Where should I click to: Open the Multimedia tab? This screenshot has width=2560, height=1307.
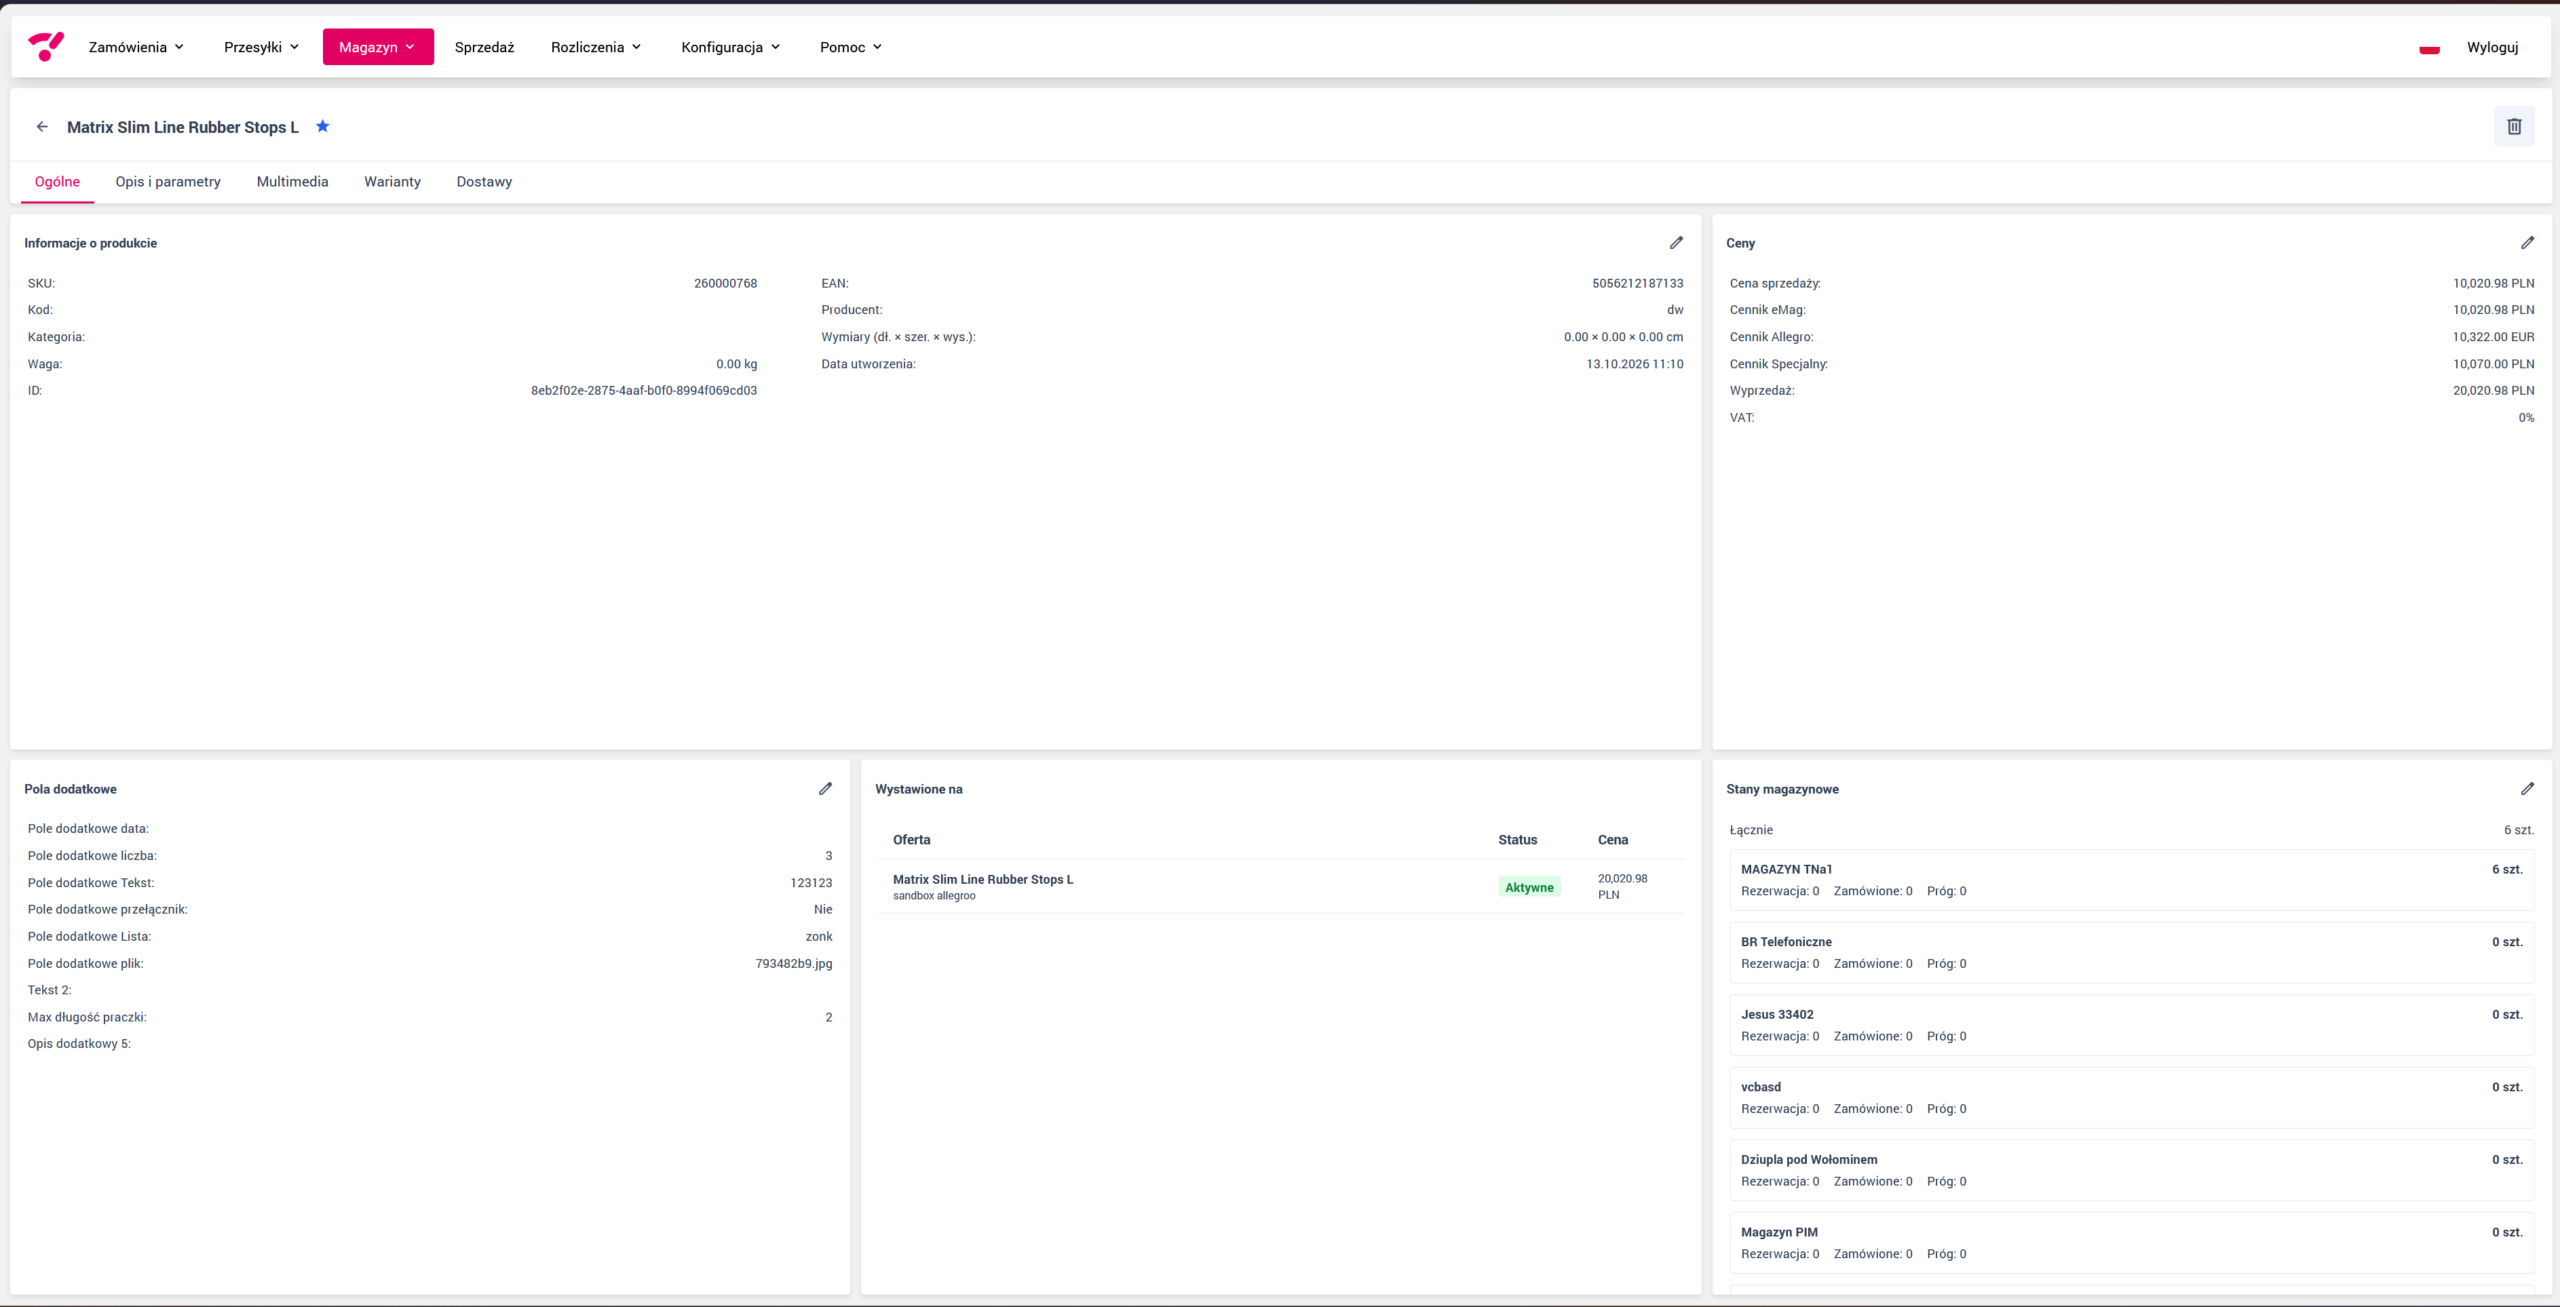pos(292,182)
